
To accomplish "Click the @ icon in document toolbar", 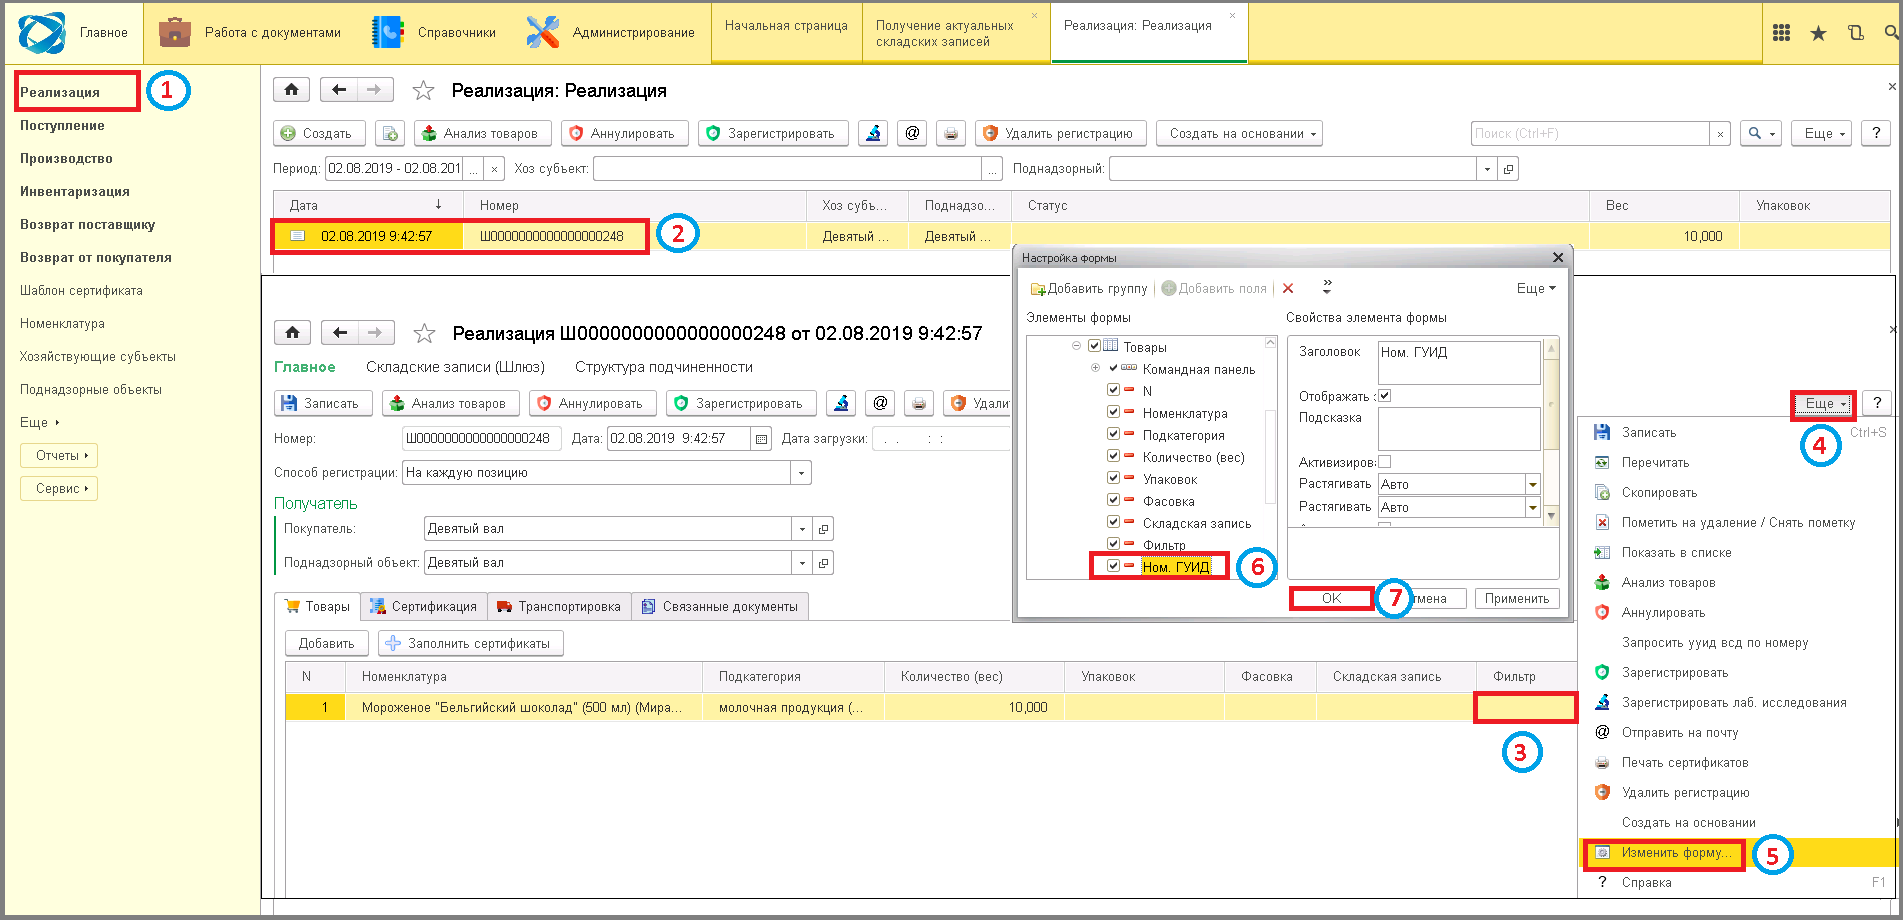I will coord(880,403).
